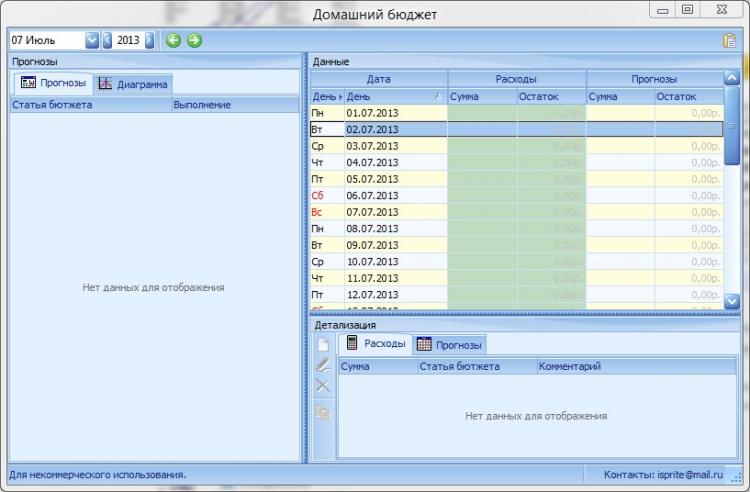Click the clipboard icon in the top toolbar

[730, 41]
